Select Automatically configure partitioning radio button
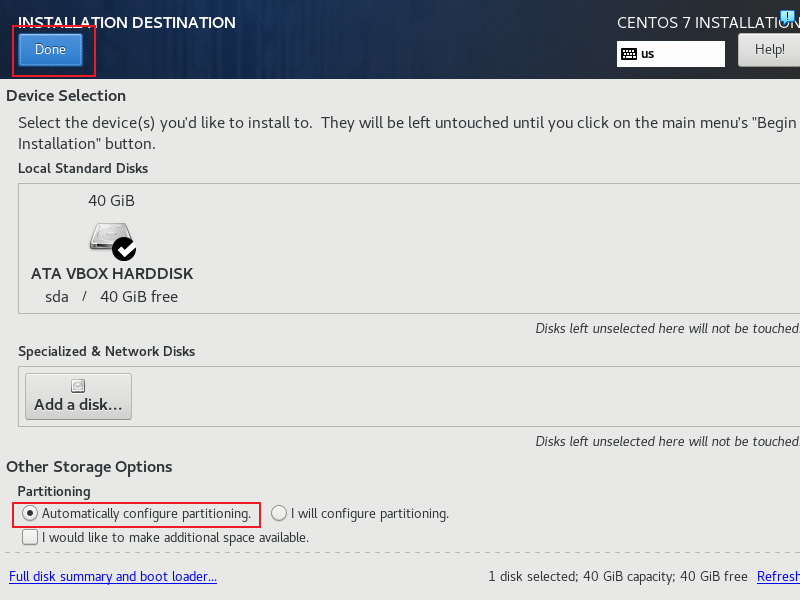The width and height of the screenshot is (800, 600). tap(30, 513)
